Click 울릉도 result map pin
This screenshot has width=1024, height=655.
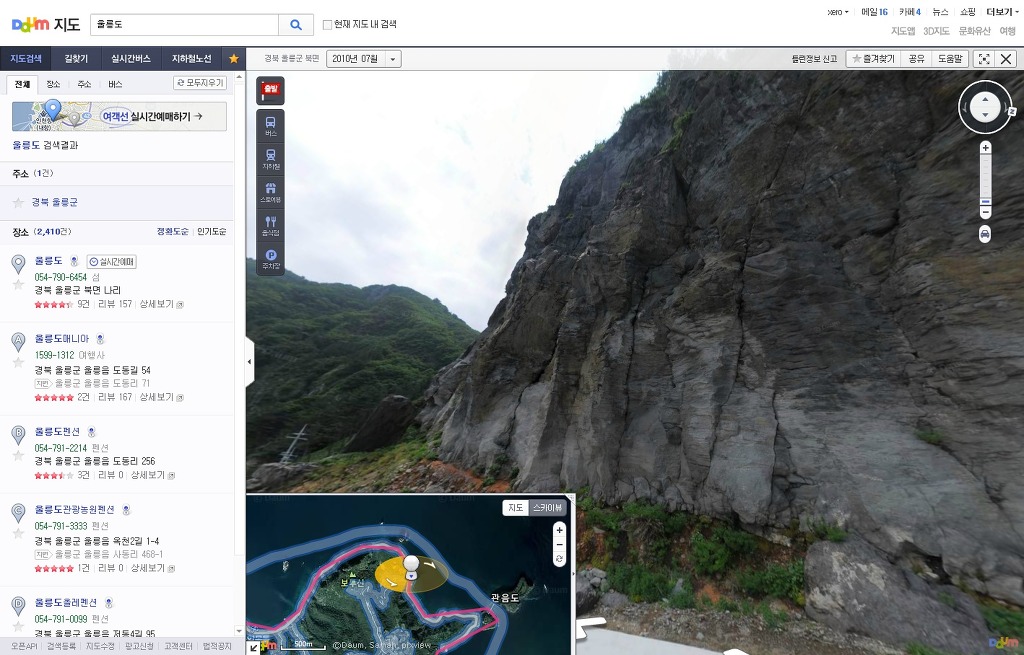point(18,264)
